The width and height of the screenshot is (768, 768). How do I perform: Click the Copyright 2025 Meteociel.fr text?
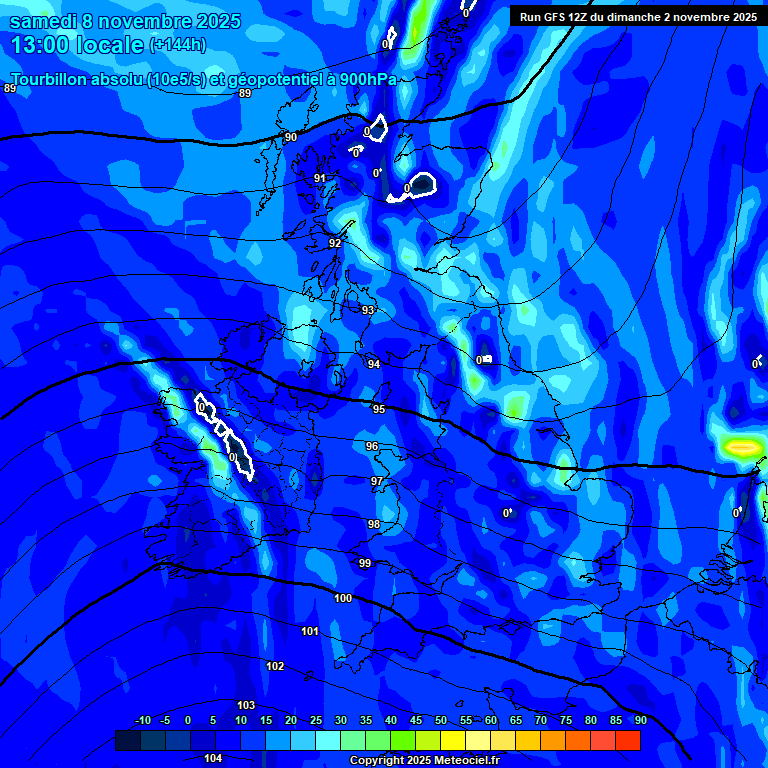[x=425, y=760]
